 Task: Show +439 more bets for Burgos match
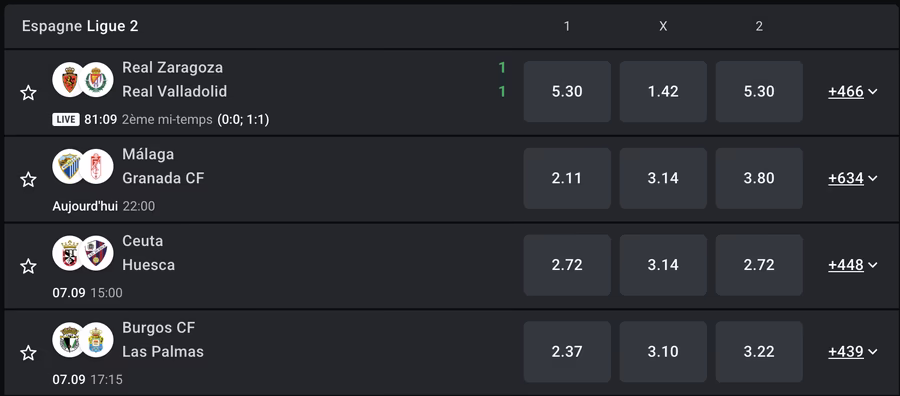(x=853, y=352)
